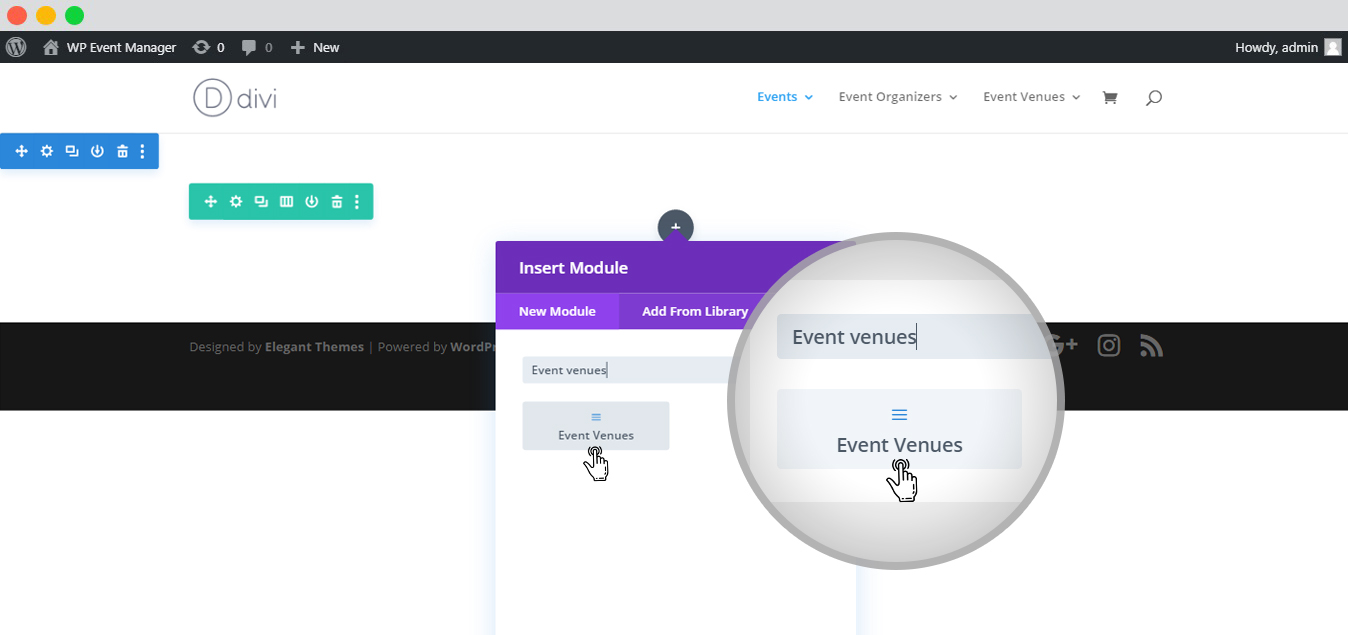1348x635 pixels.
Task: Open the + New menu in admin bar
Action: pos(315,47)
